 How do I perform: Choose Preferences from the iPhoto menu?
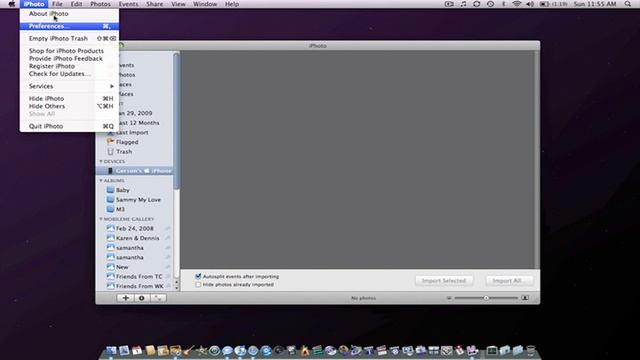(x=69, y=26)
